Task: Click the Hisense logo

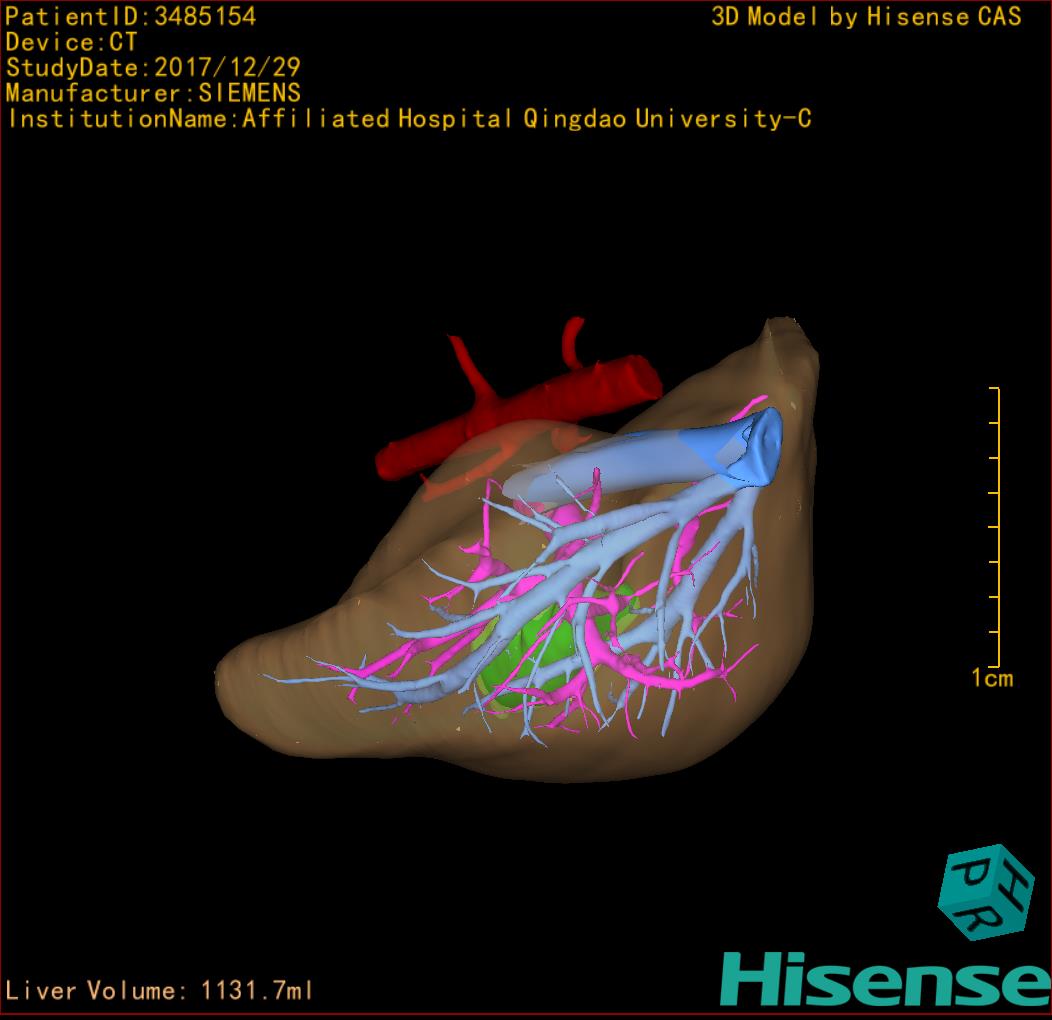Action: [x=886, y=979]
